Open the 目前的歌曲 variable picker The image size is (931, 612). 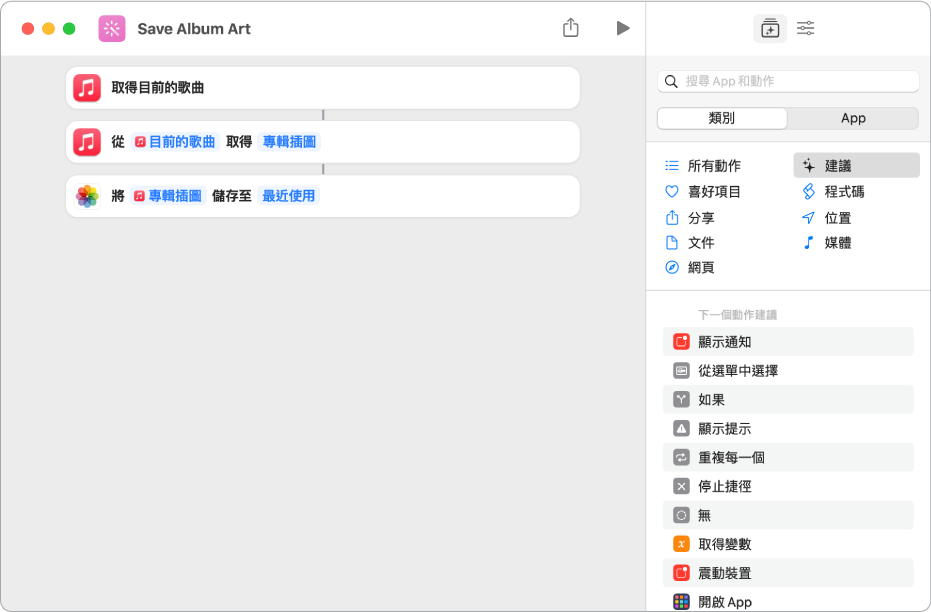(175, 142)
